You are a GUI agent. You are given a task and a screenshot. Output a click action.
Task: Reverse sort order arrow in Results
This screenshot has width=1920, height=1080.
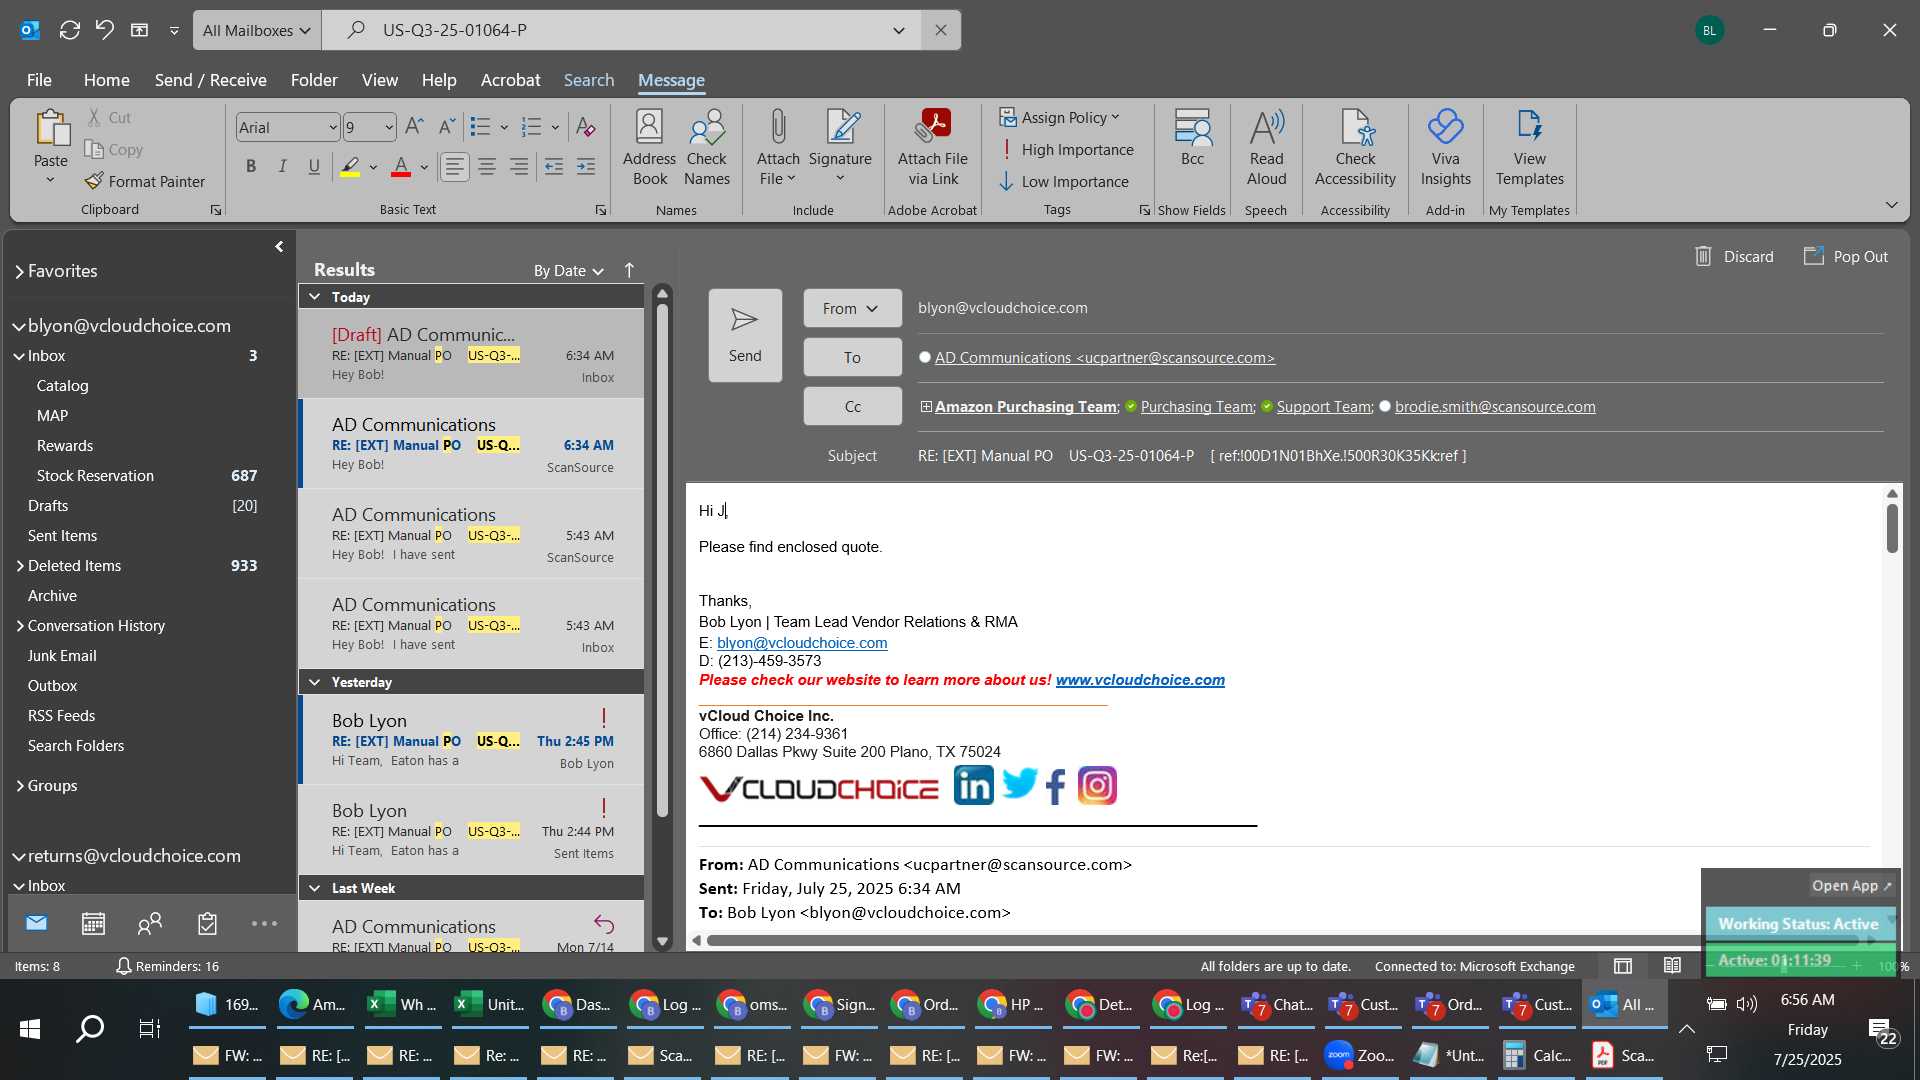coord(629,270)
